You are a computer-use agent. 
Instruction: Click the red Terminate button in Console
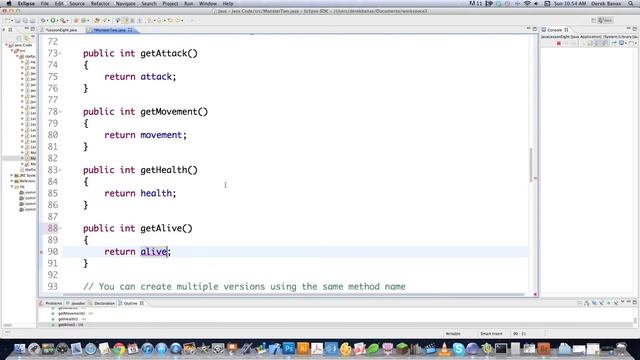tap(559, 43)
